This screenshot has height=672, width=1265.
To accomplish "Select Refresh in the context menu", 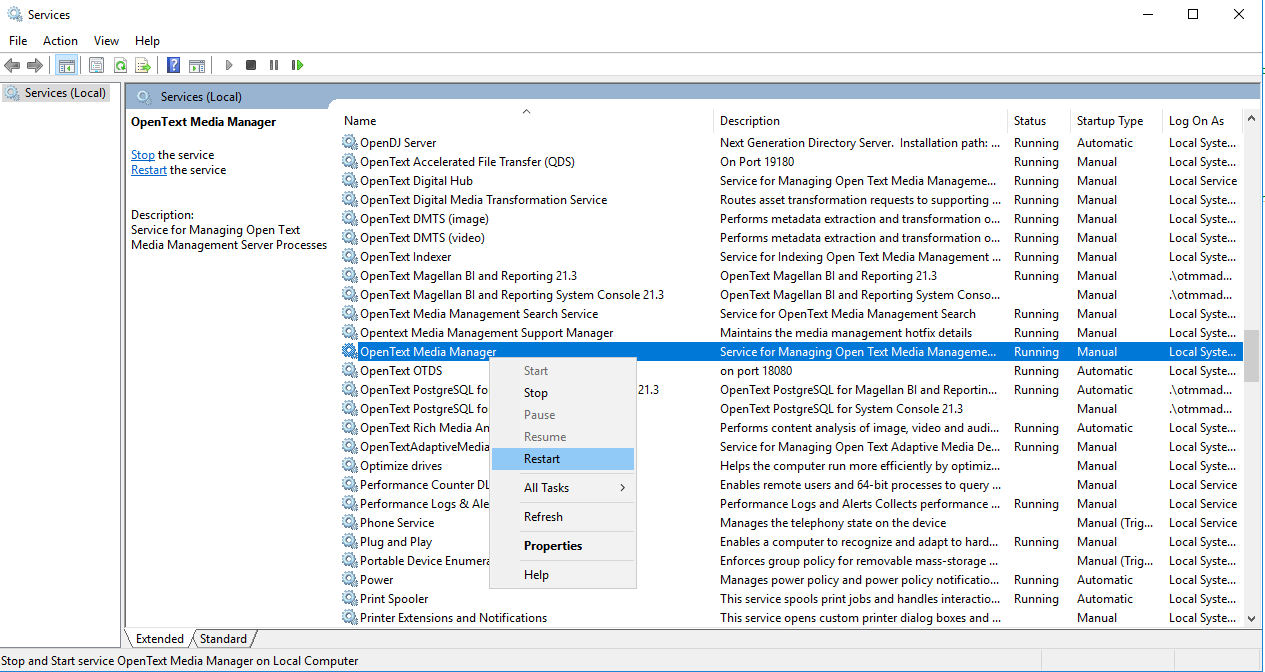I will [543, 516].
